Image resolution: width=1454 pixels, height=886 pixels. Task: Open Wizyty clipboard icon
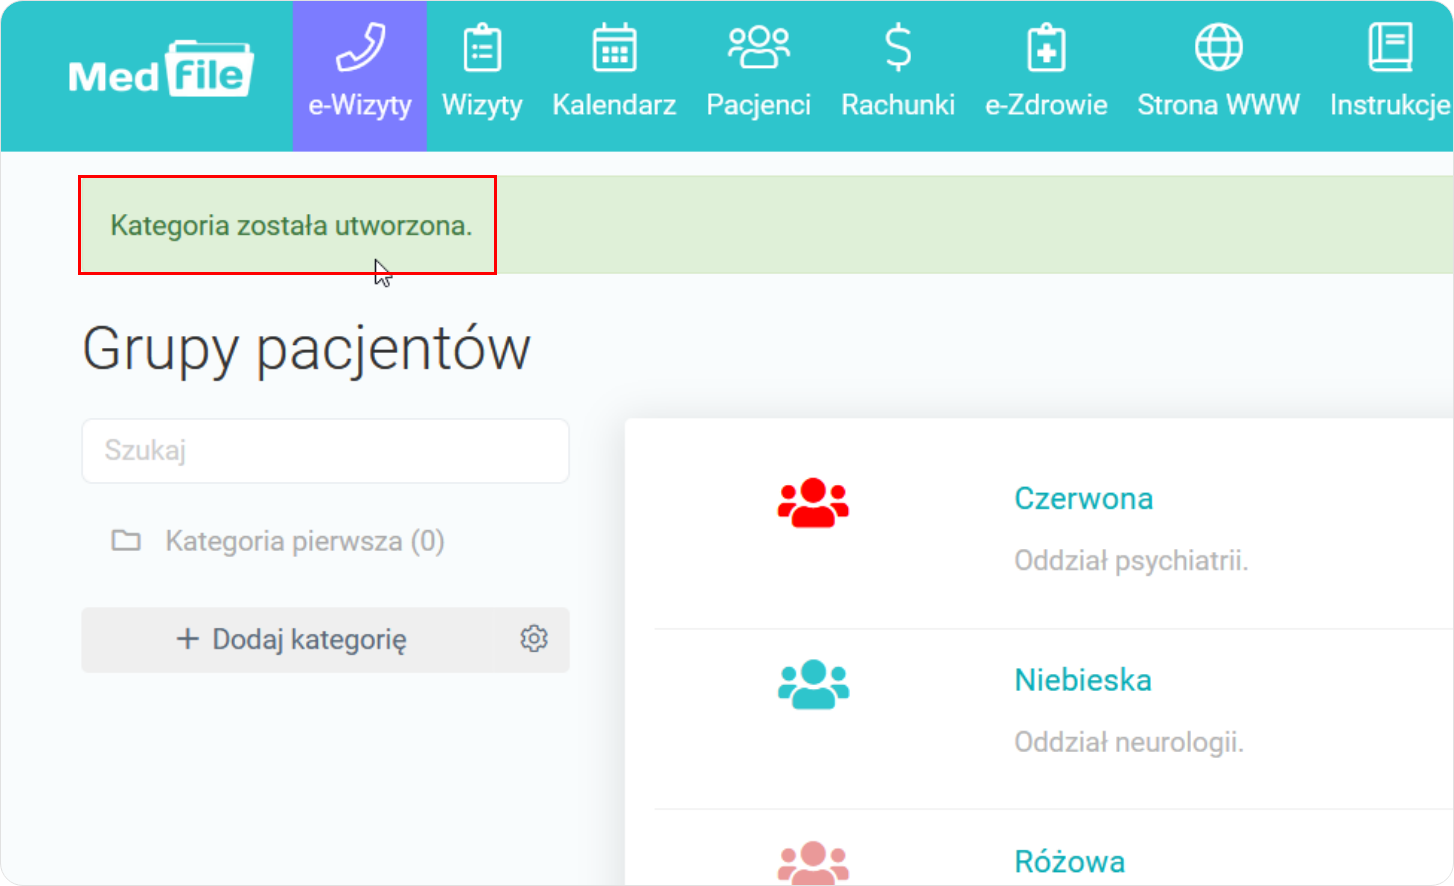coord(483,48)
